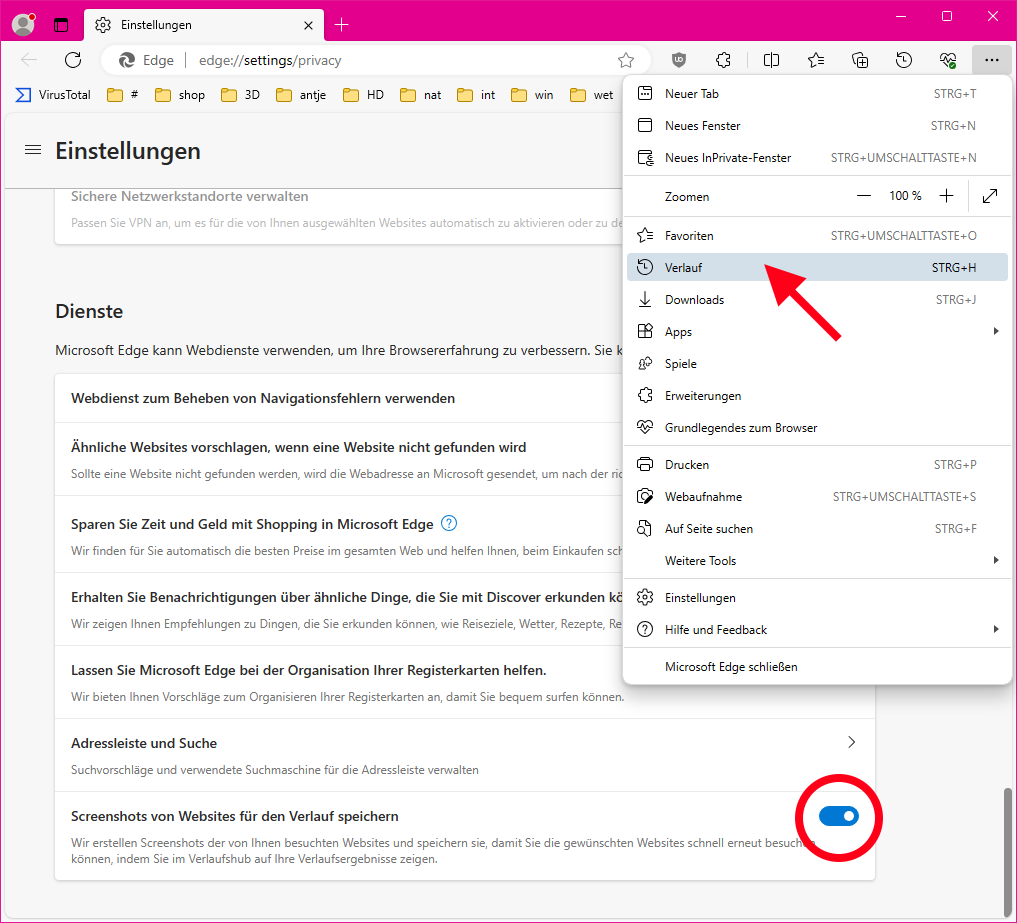Viewport: 1017px width, 923px height.
Task: Increase zoom with plus button
Action: (946, 196)
